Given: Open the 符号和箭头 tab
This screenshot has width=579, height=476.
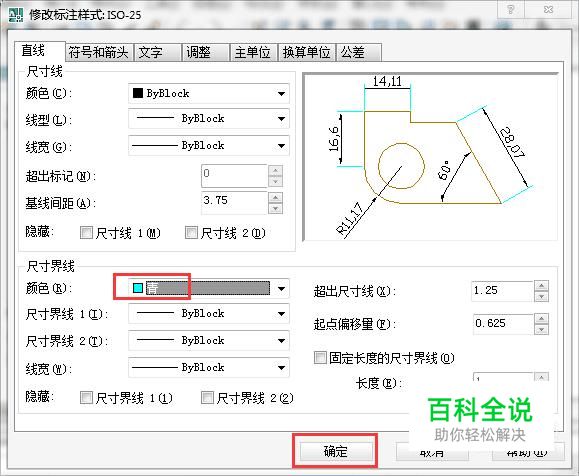Looking at the screenshot, I should (x=99, y=52).
